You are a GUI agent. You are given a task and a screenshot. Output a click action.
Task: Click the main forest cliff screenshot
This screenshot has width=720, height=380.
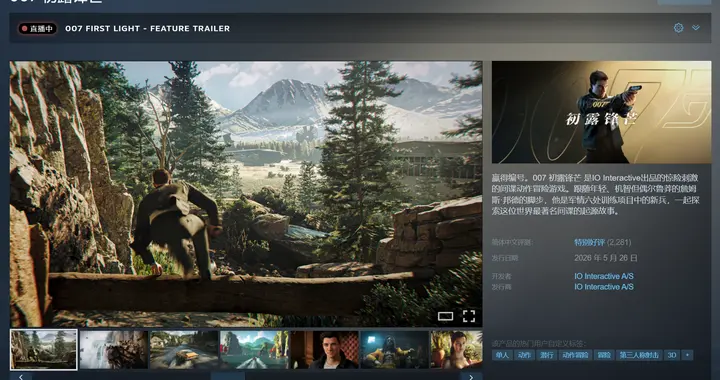point(246,194)
